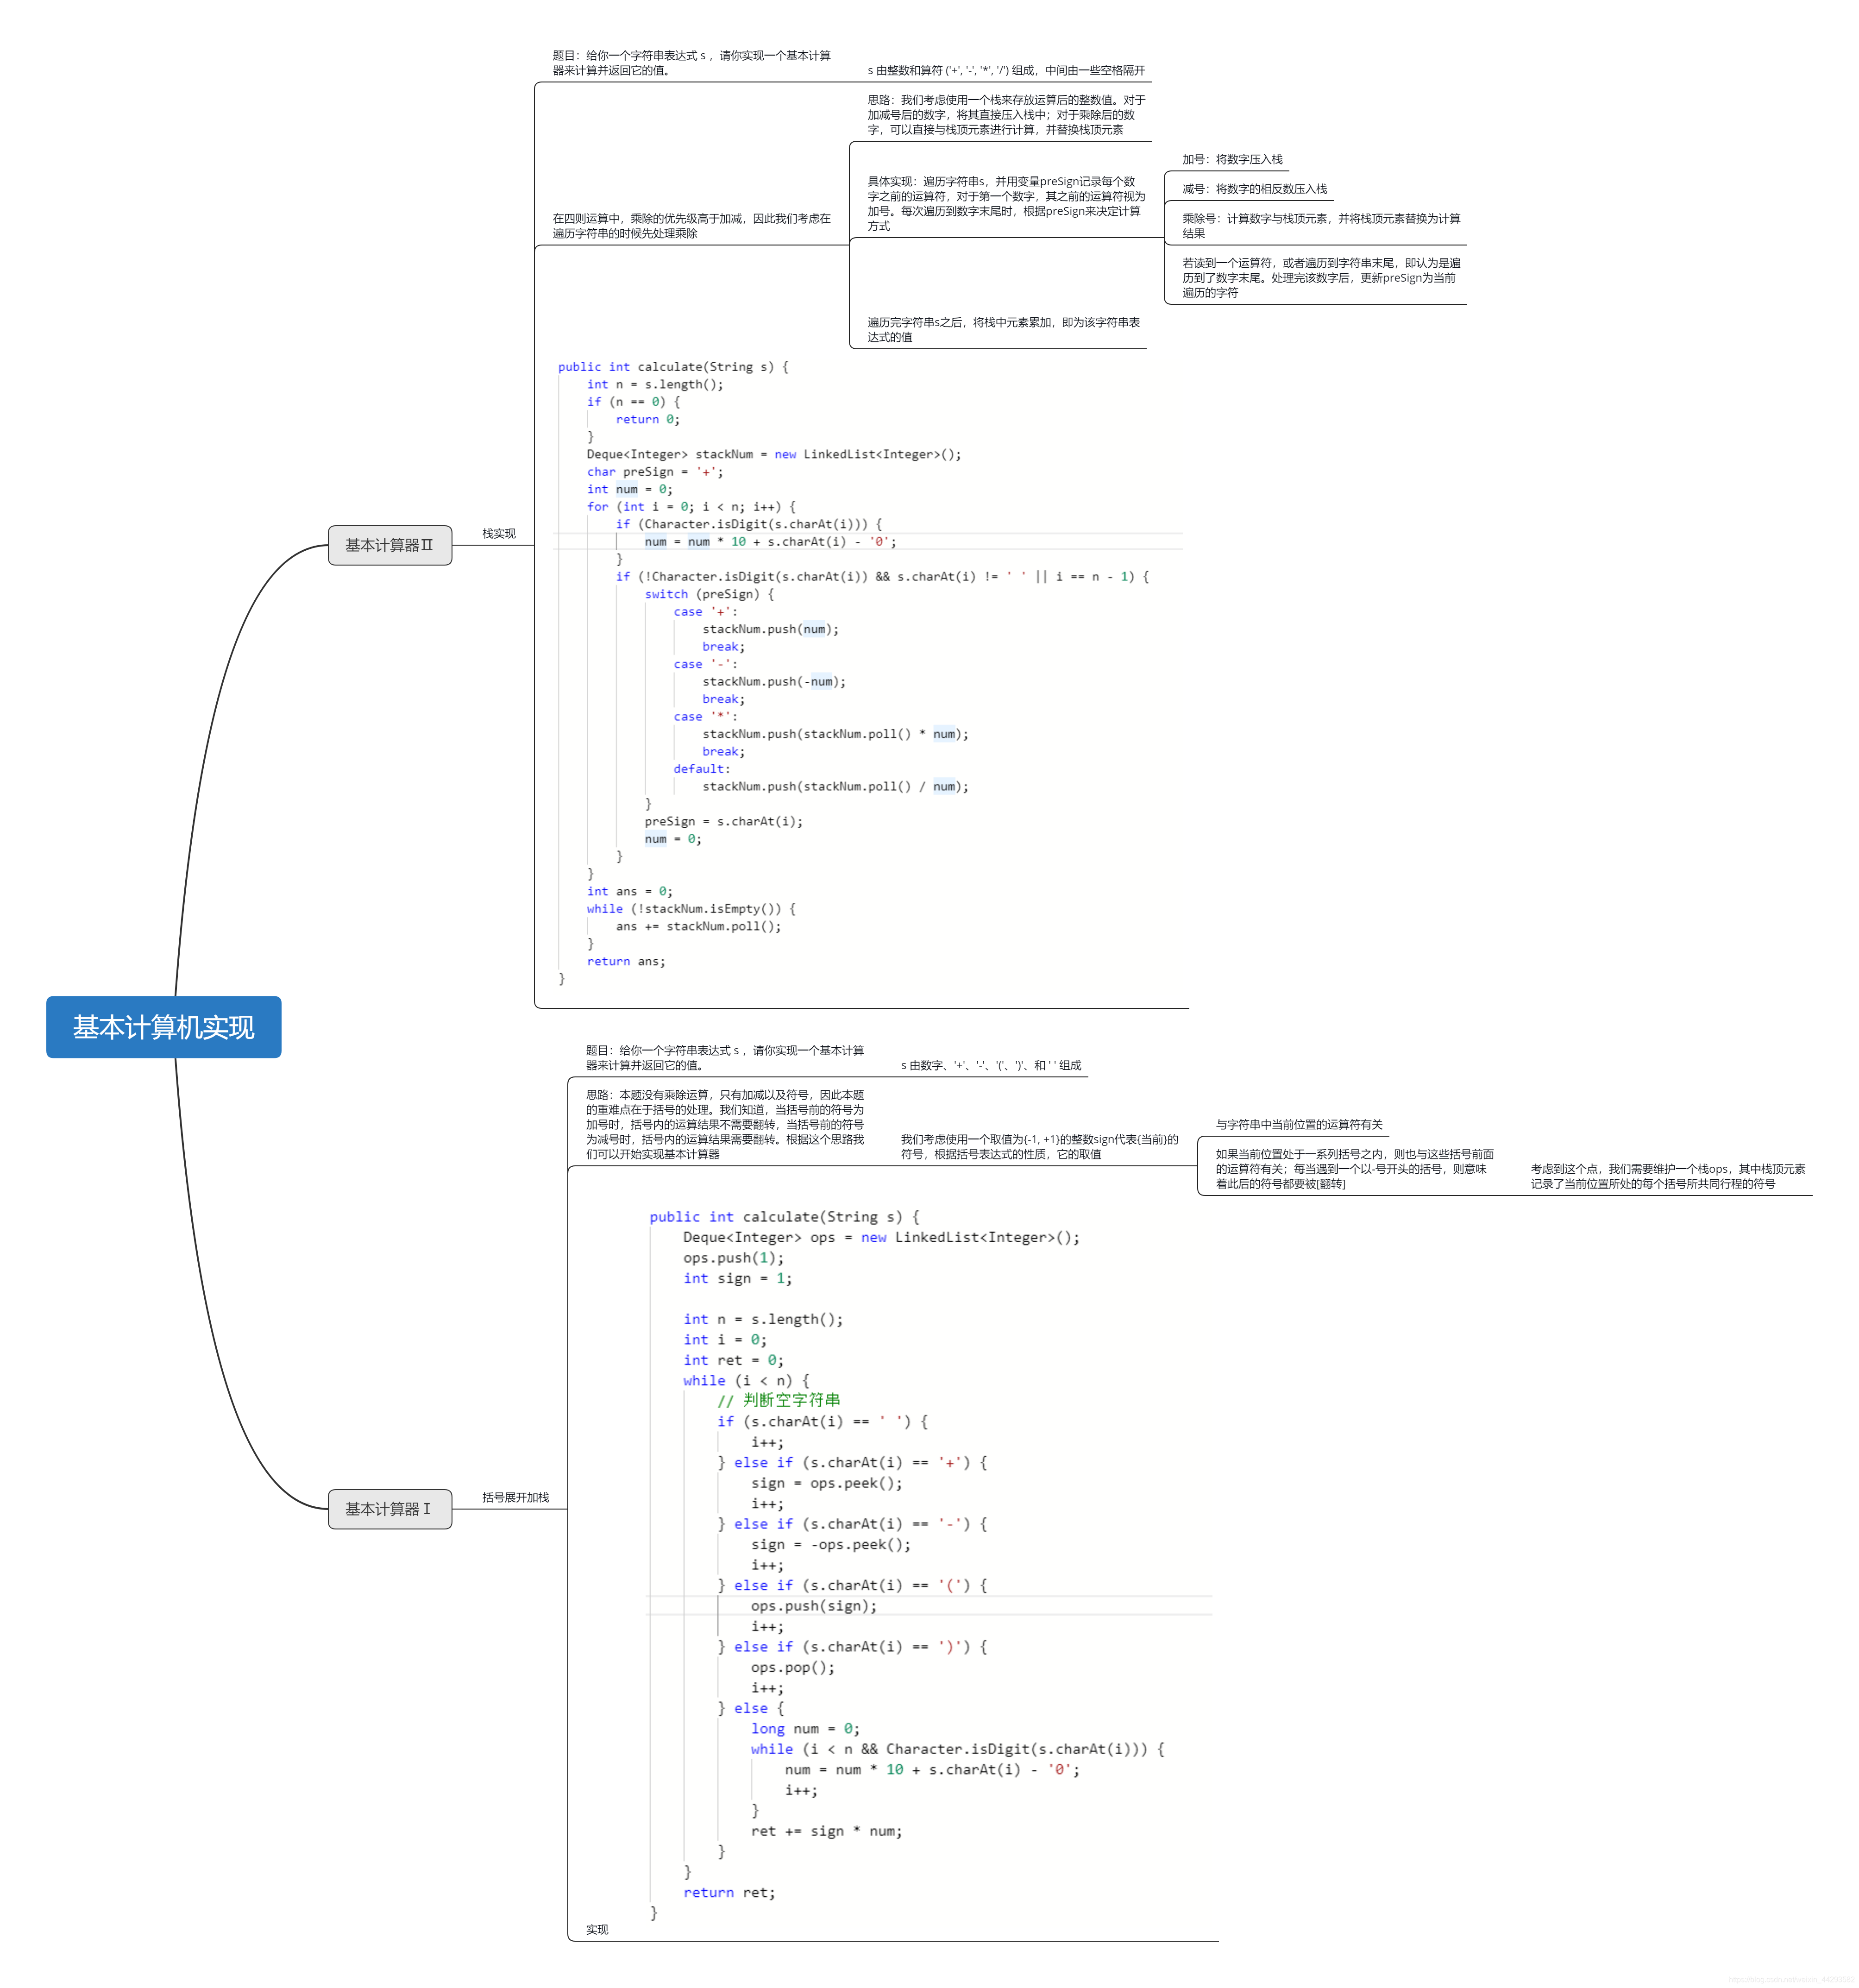
Task: Click the 括号展开加栈 branch label
Action: pyautogui.click(x=515, y=1497)
